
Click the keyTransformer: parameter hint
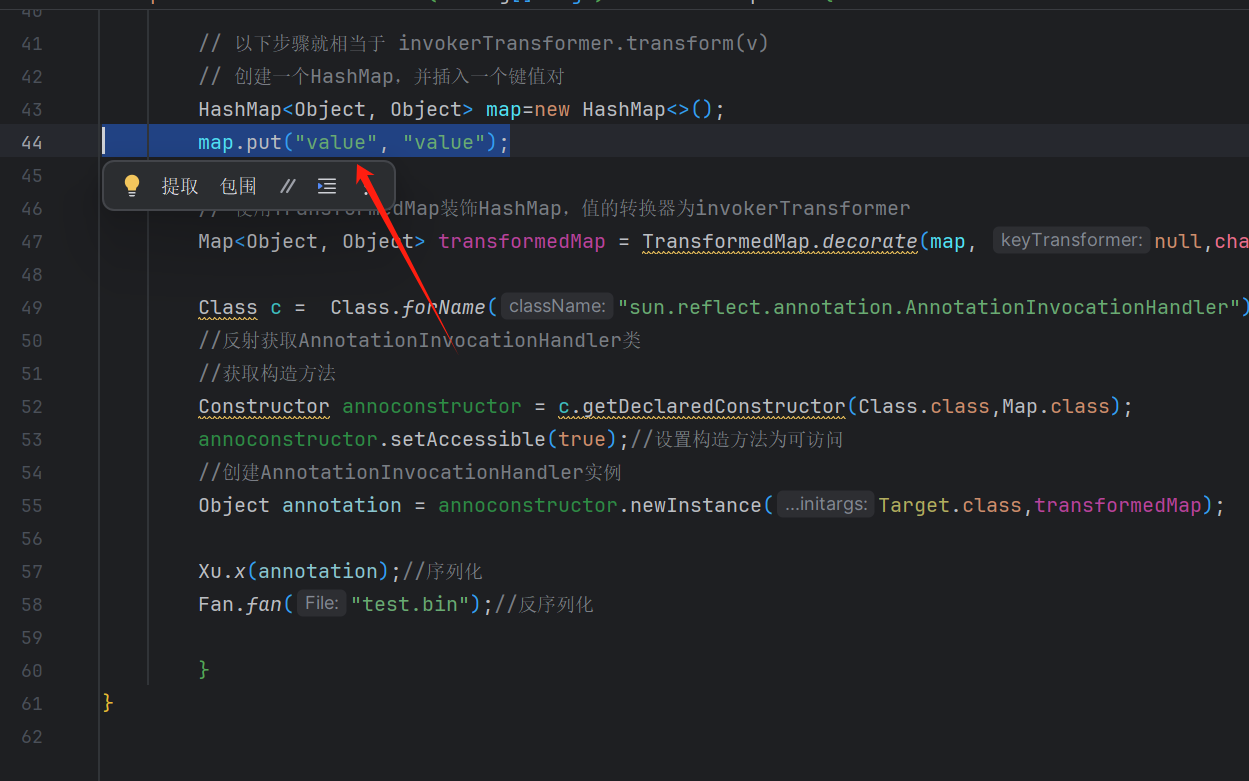(x=1070, y=240)
